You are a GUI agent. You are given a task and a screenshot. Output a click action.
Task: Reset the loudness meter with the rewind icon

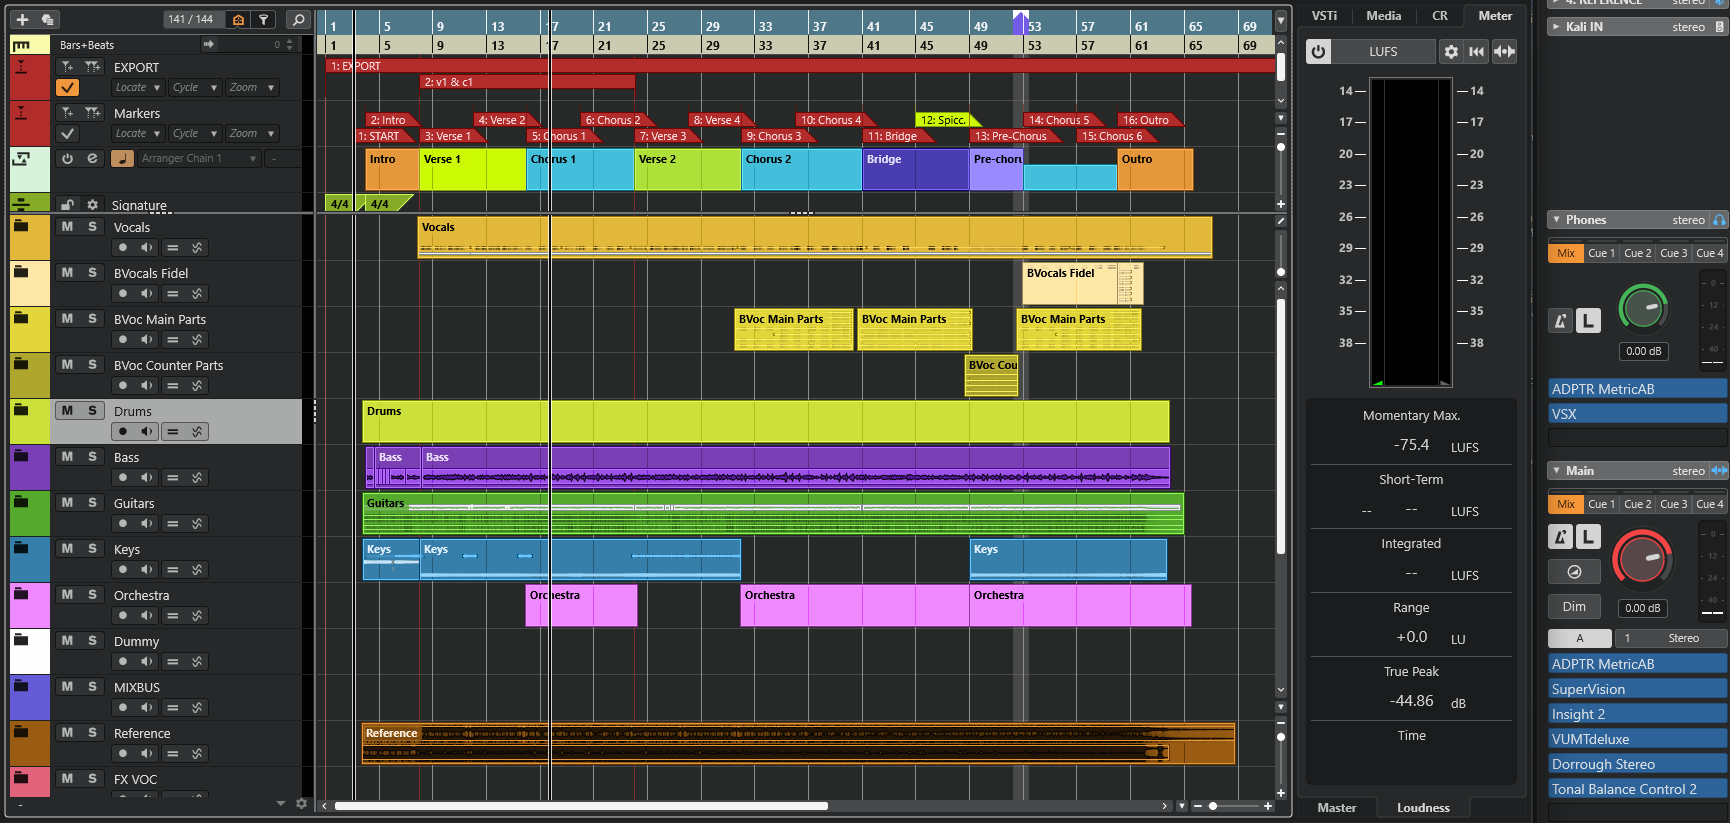pyautogui.click(x=1477, y=52)
